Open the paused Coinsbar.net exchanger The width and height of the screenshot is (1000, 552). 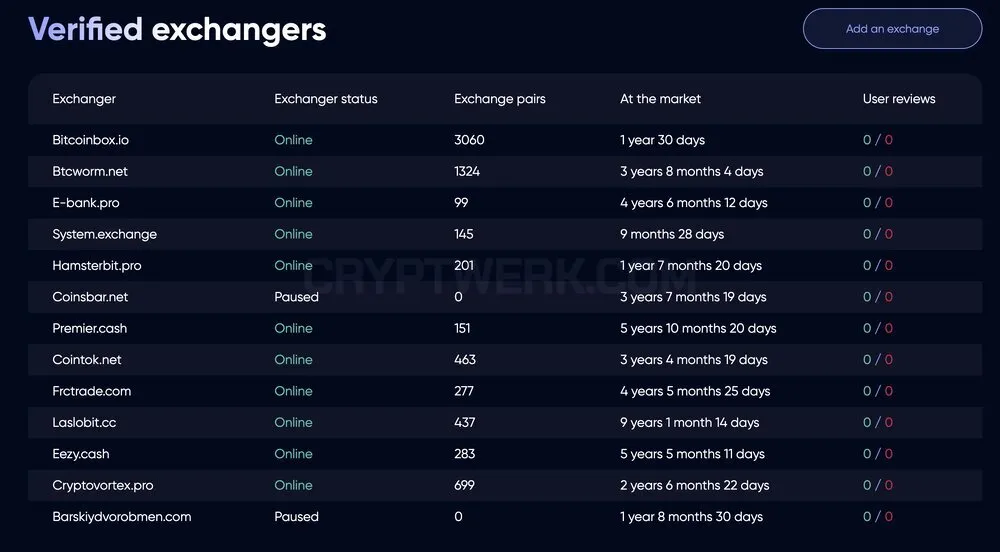pos(90,297)
